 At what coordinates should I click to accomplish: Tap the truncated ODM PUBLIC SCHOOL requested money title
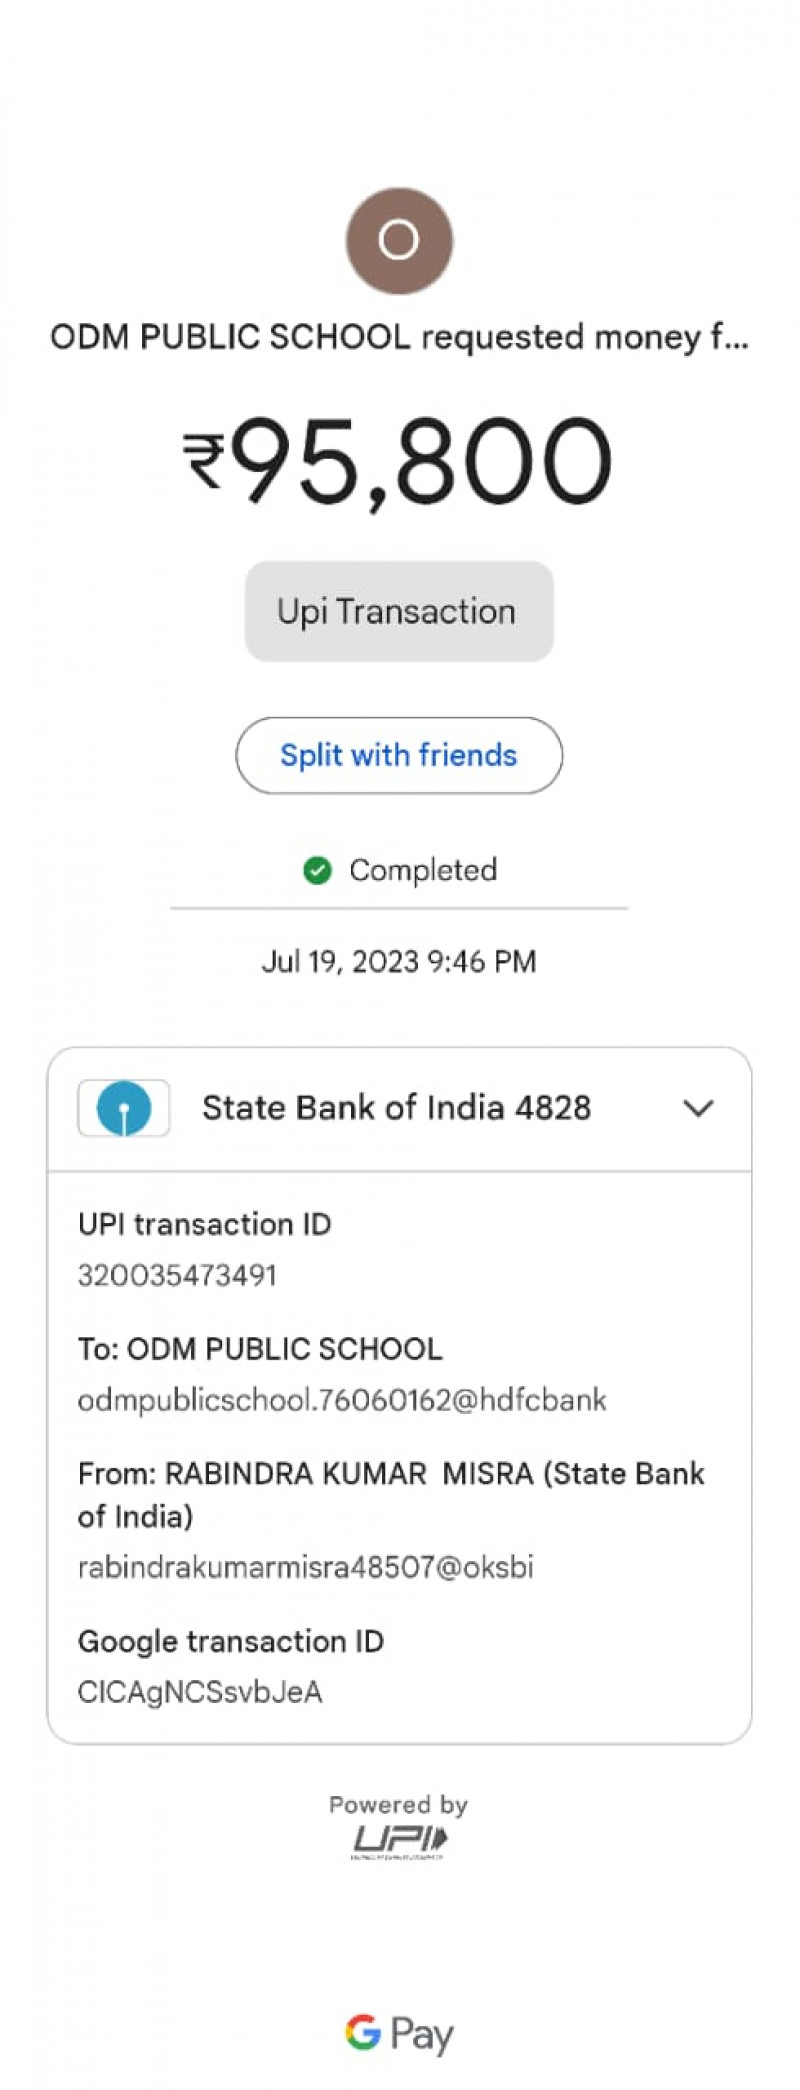coord(399,337)
